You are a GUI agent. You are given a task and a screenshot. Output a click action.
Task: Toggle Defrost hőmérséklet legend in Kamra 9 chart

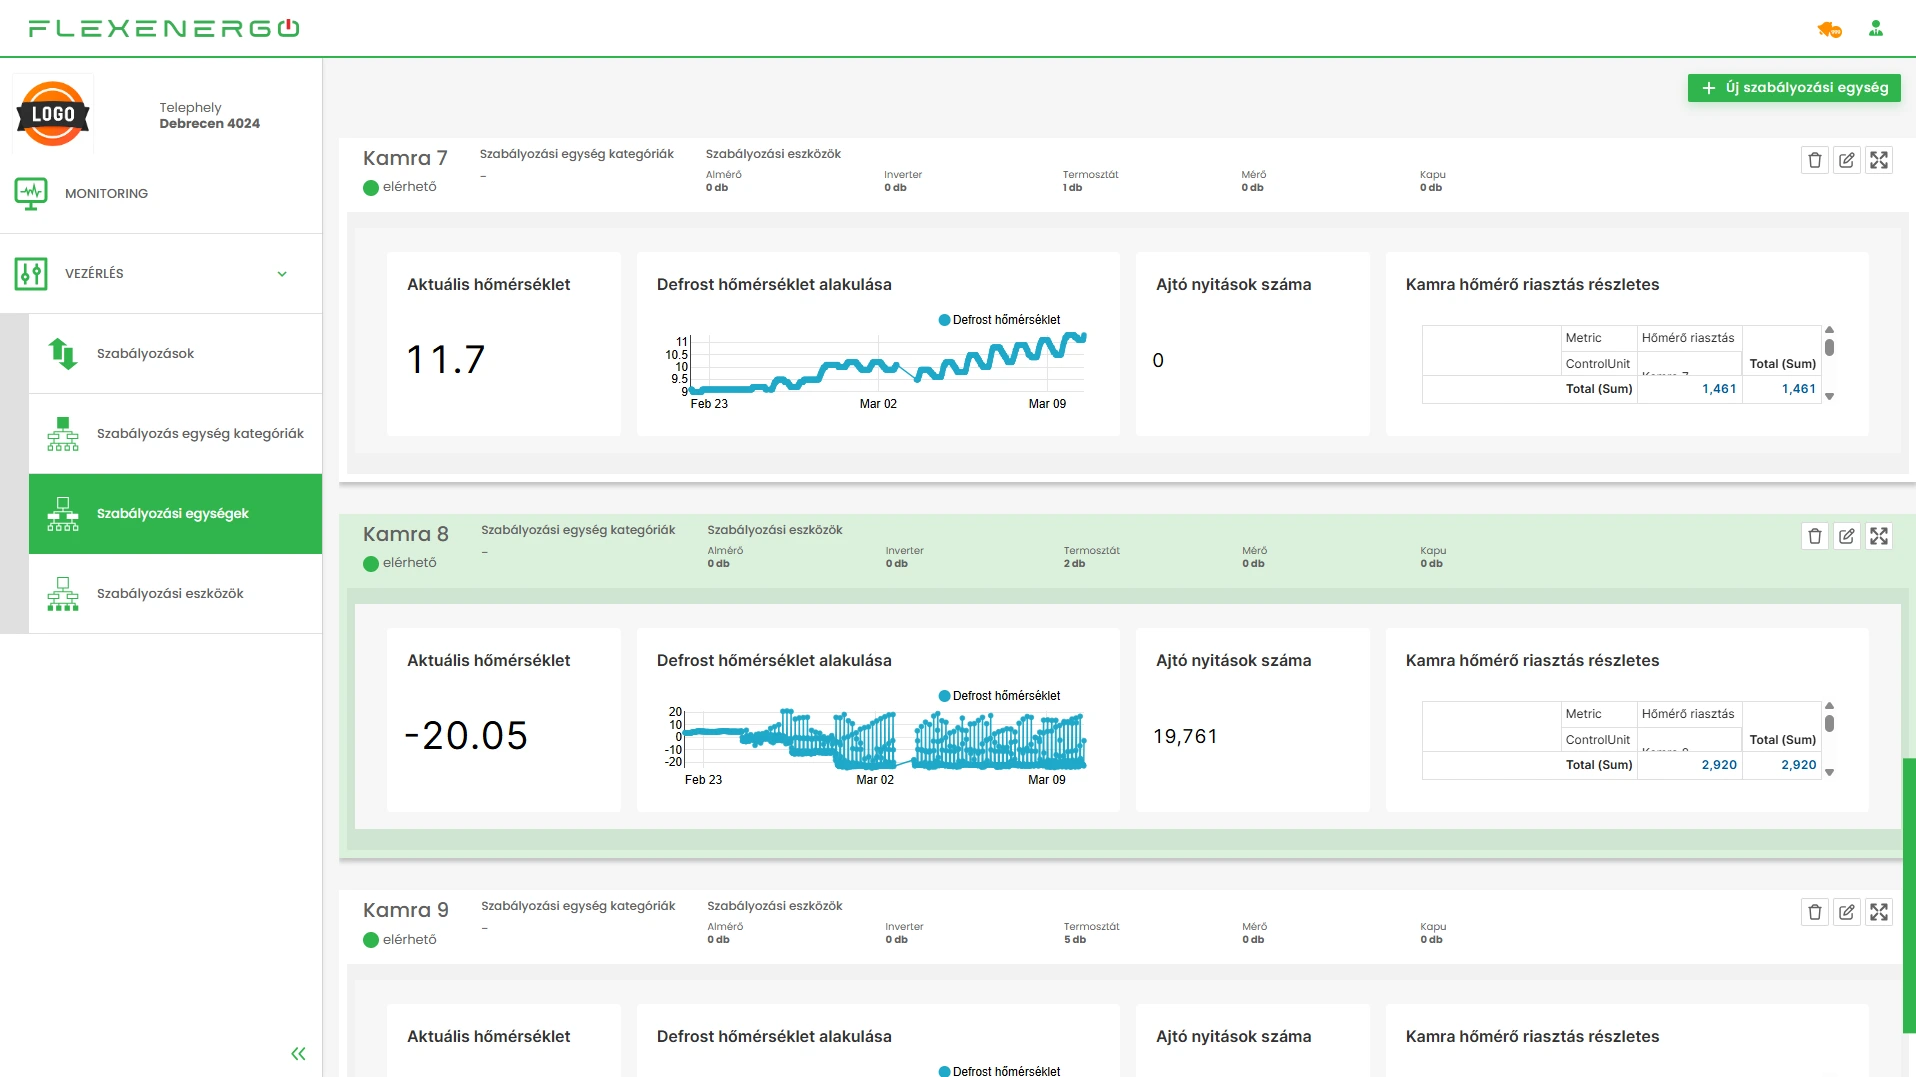[x=999, y=1071]
